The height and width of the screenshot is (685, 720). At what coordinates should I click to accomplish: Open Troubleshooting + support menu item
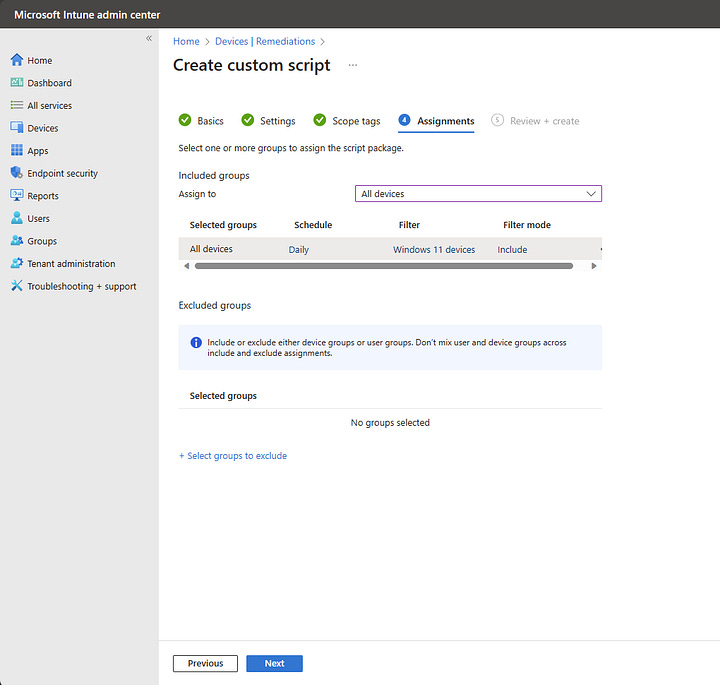click(x=82, y=286)
